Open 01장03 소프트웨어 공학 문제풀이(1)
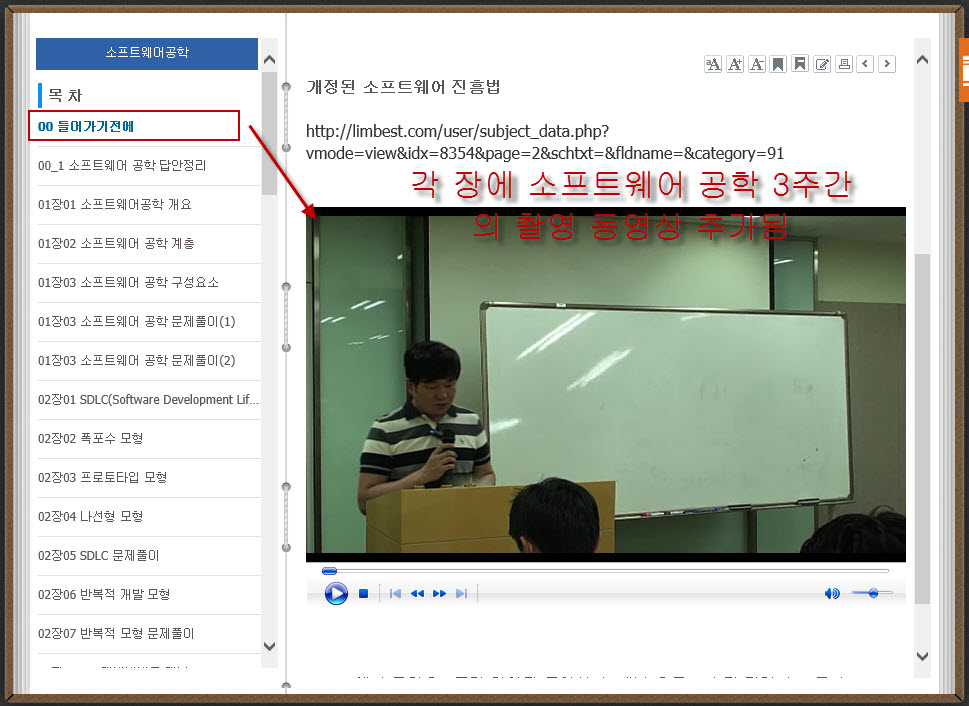The height and width of the screenshot is (706, 969). tap(149, 321)
